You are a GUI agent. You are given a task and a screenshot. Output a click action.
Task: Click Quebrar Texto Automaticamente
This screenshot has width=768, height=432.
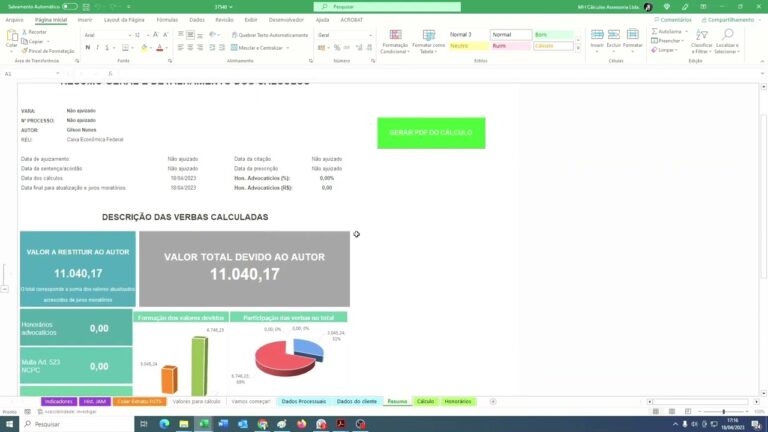pyautogui.click(x=270, y=35)
